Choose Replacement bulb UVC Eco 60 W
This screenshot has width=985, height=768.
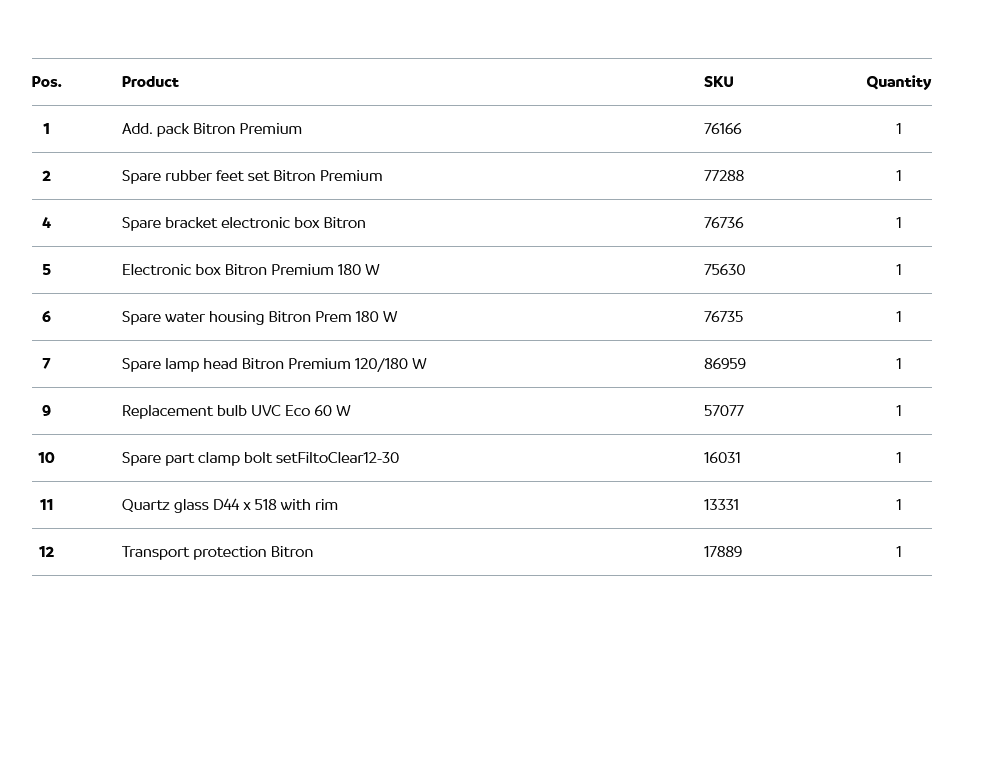(236, 411)
